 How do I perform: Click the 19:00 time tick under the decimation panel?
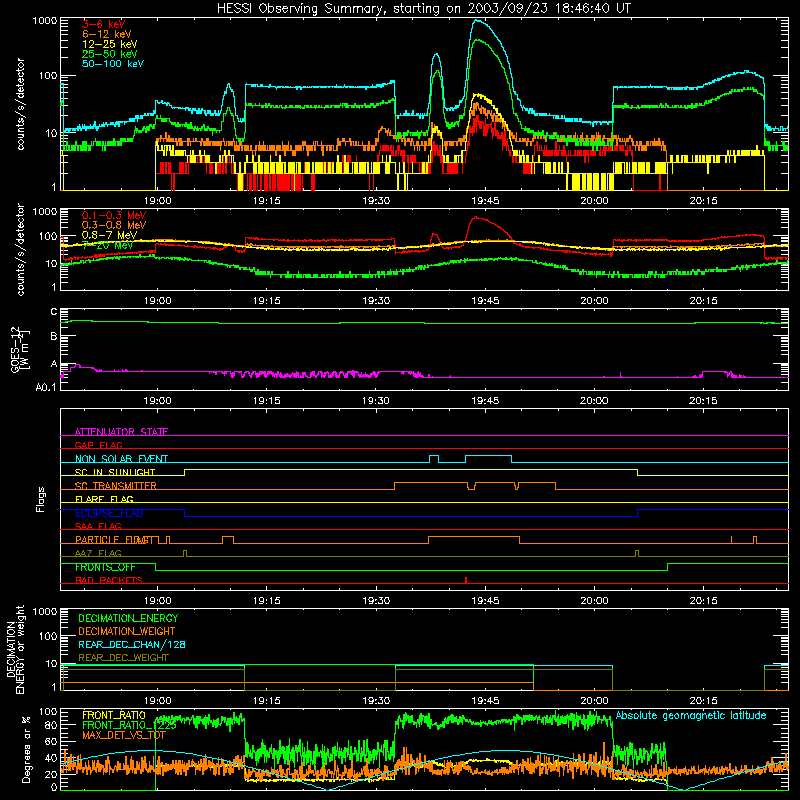(x=158, y=701)
